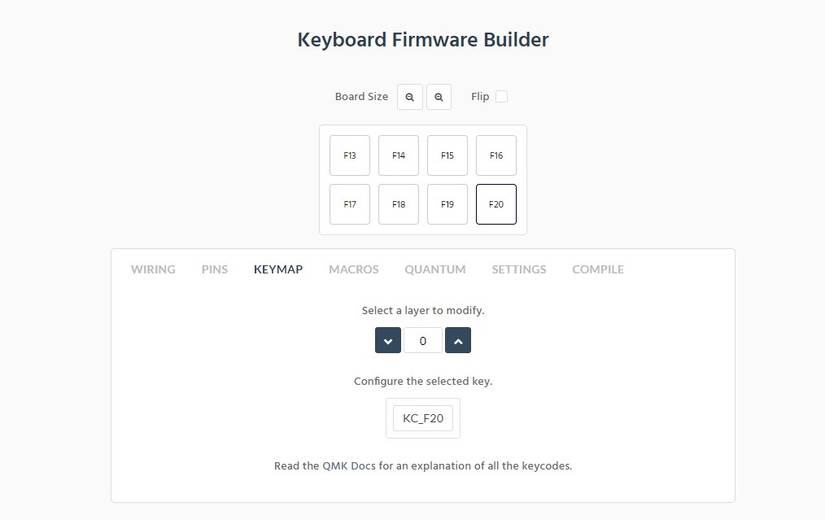This screenshot has width=825, height=520.
Task: Go to the COMPILE tab
Action: (598, 270)
